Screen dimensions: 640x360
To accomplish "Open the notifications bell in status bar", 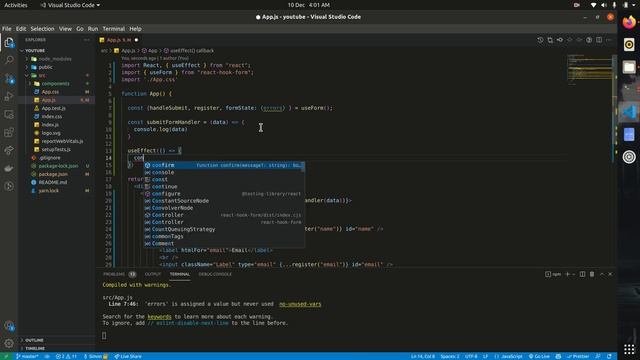I will point(609,356).
